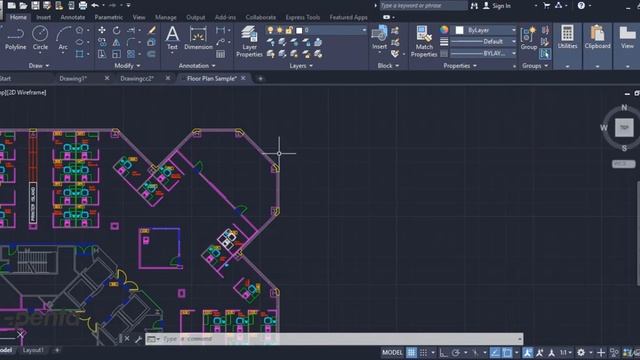640x360 pixels.
Task: Toggle annotation objects visibility in status bar
Action: (x=527, y=353)
